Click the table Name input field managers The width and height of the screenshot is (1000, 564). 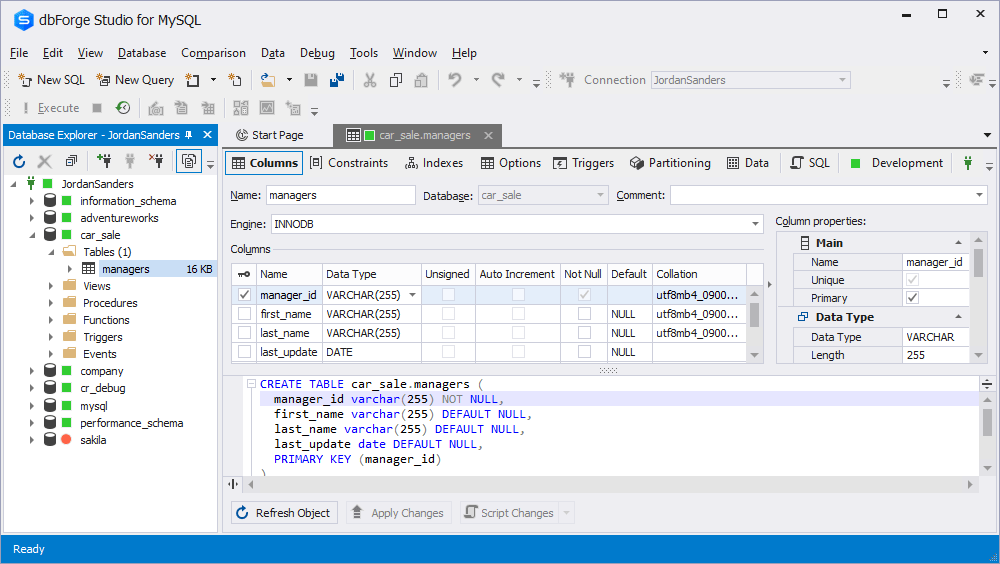pyautogui.click(x=341, y=195)
